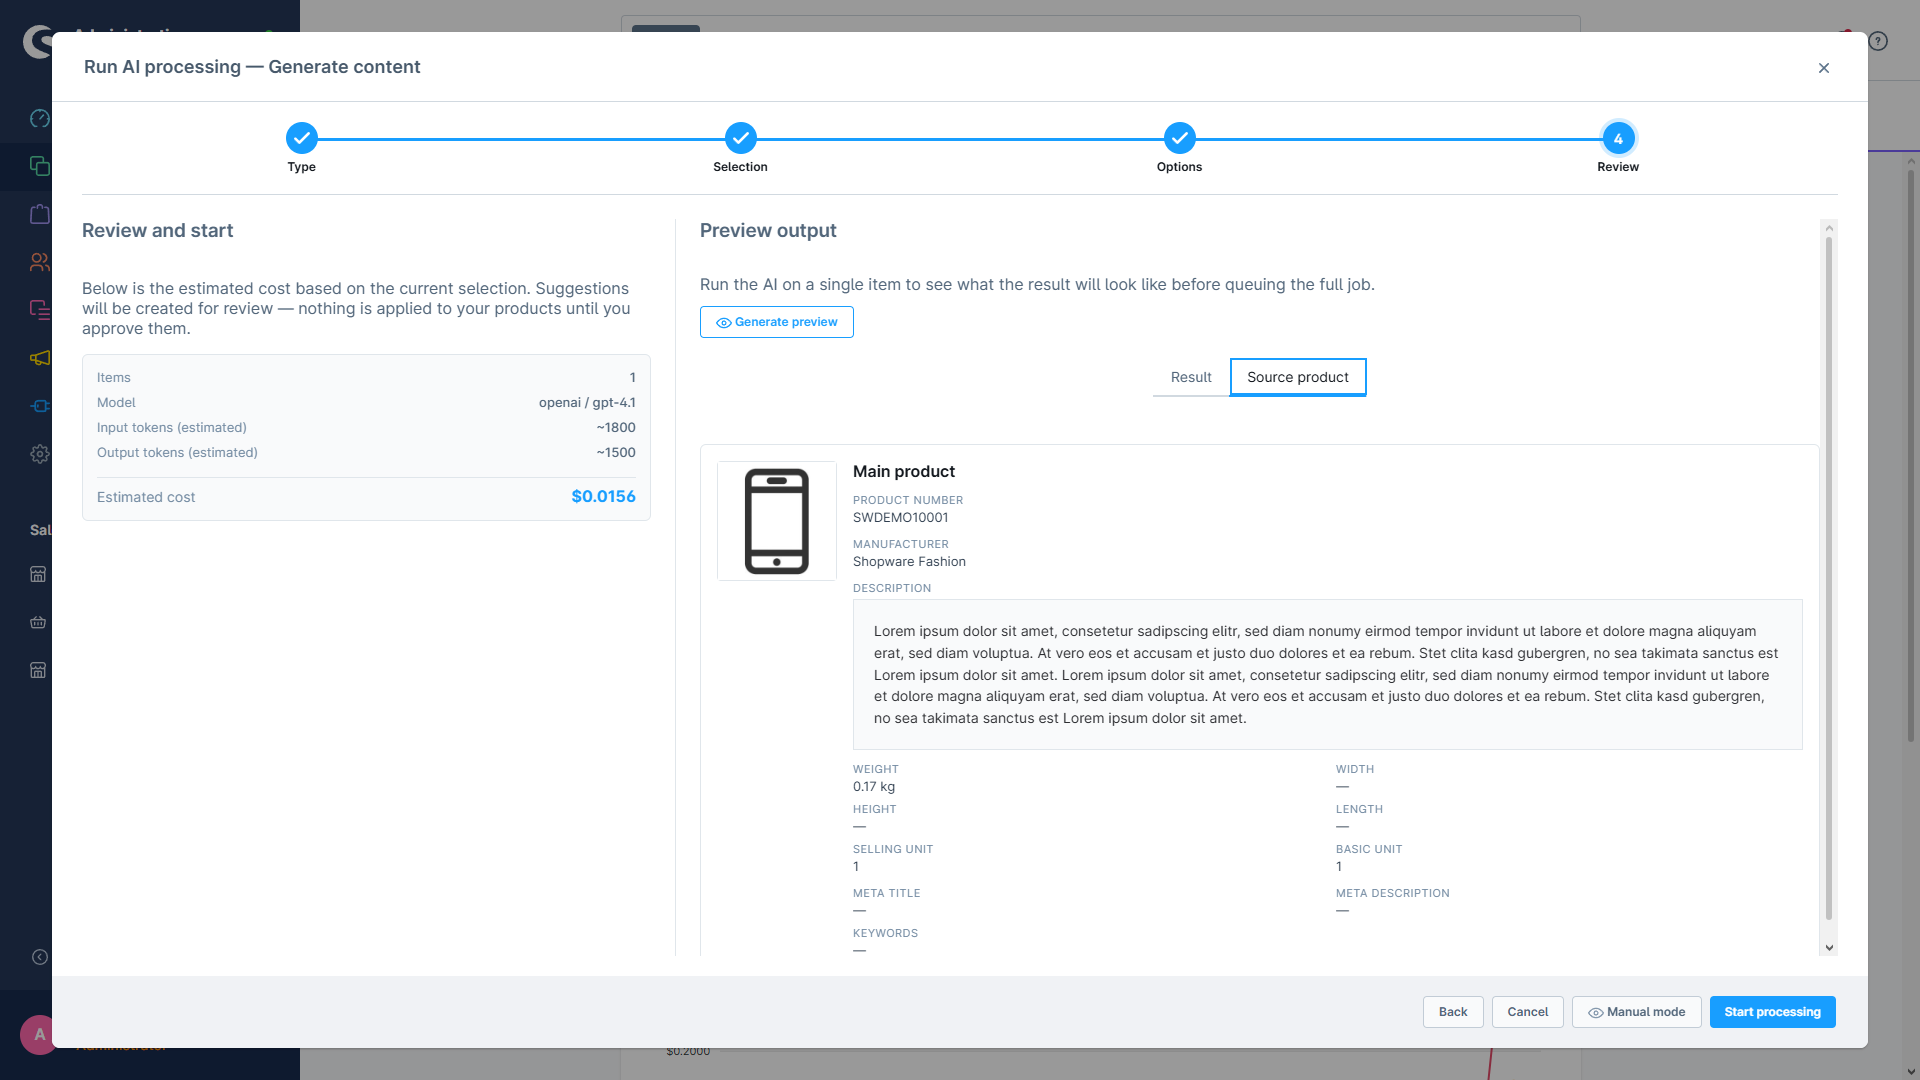Click the Preview output heading
The height and width of the screenshot is (1080, 1920).
pyautogui.click(x=768, y=231)
